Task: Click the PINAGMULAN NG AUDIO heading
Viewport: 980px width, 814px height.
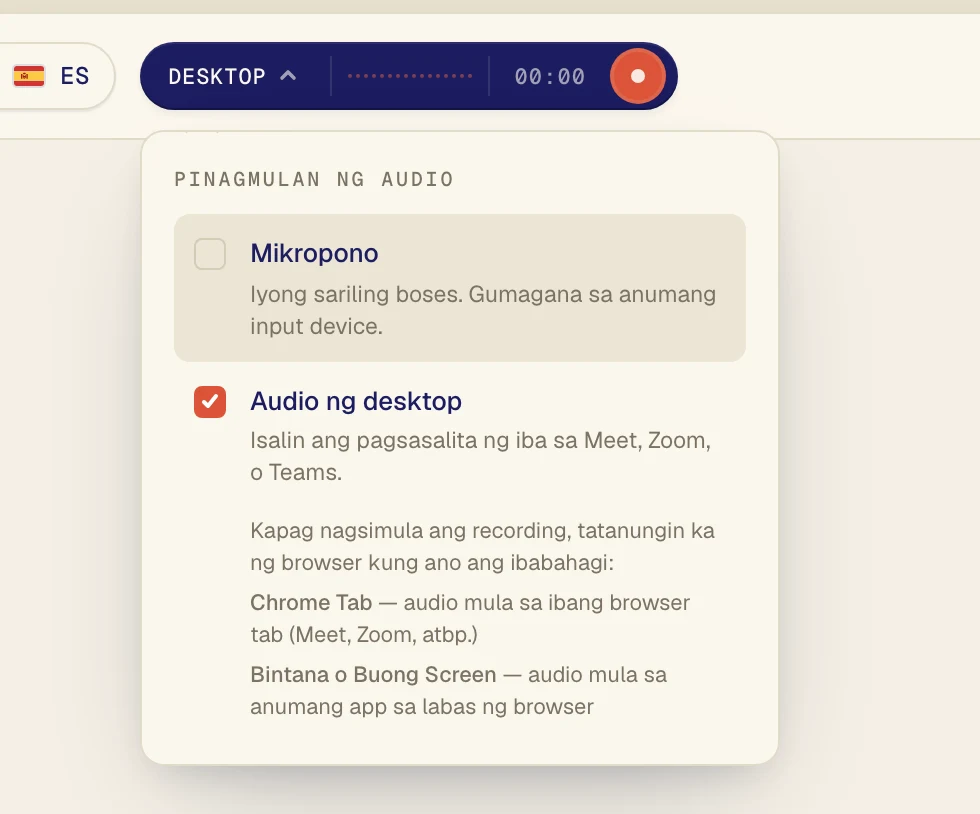Action: (x=314, y=179)
